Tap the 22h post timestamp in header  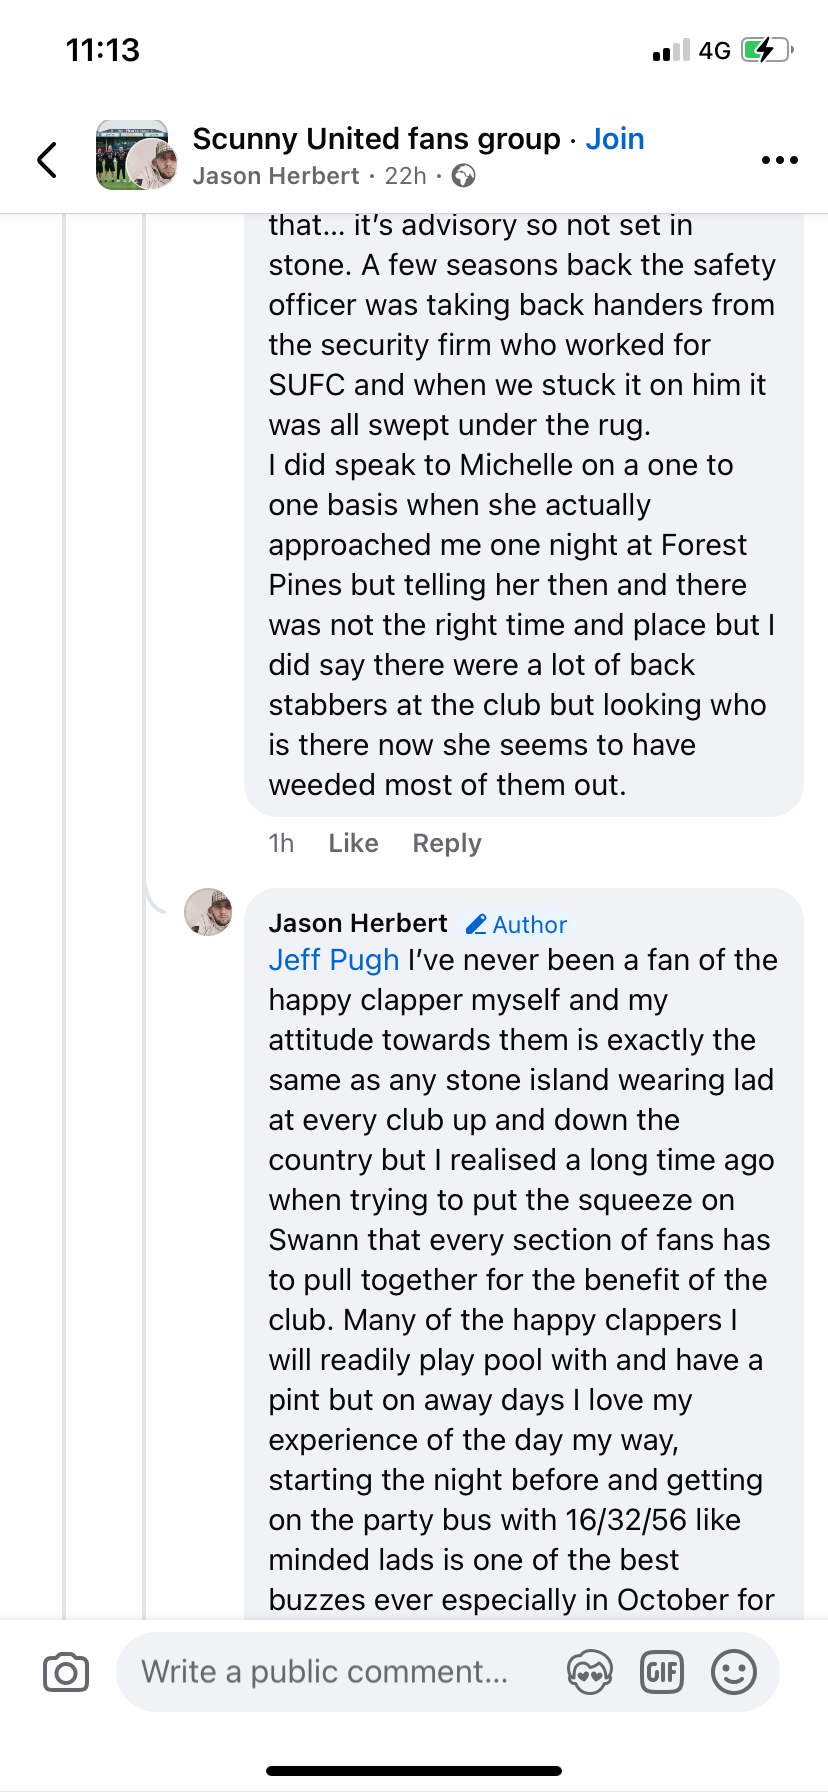405,177
